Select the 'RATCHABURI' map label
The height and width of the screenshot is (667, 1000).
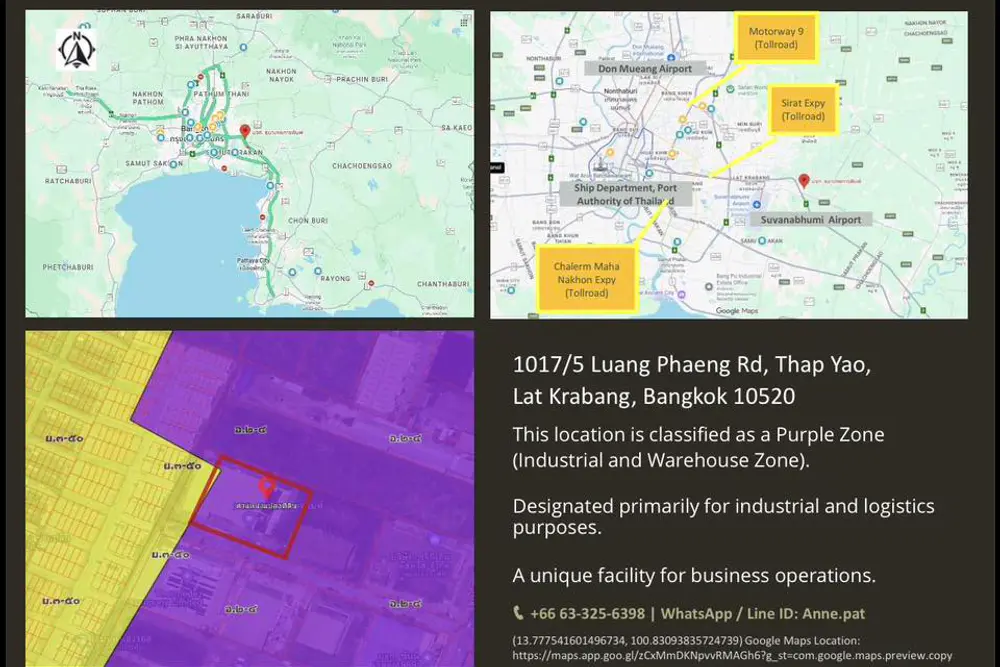coord(68,181)
